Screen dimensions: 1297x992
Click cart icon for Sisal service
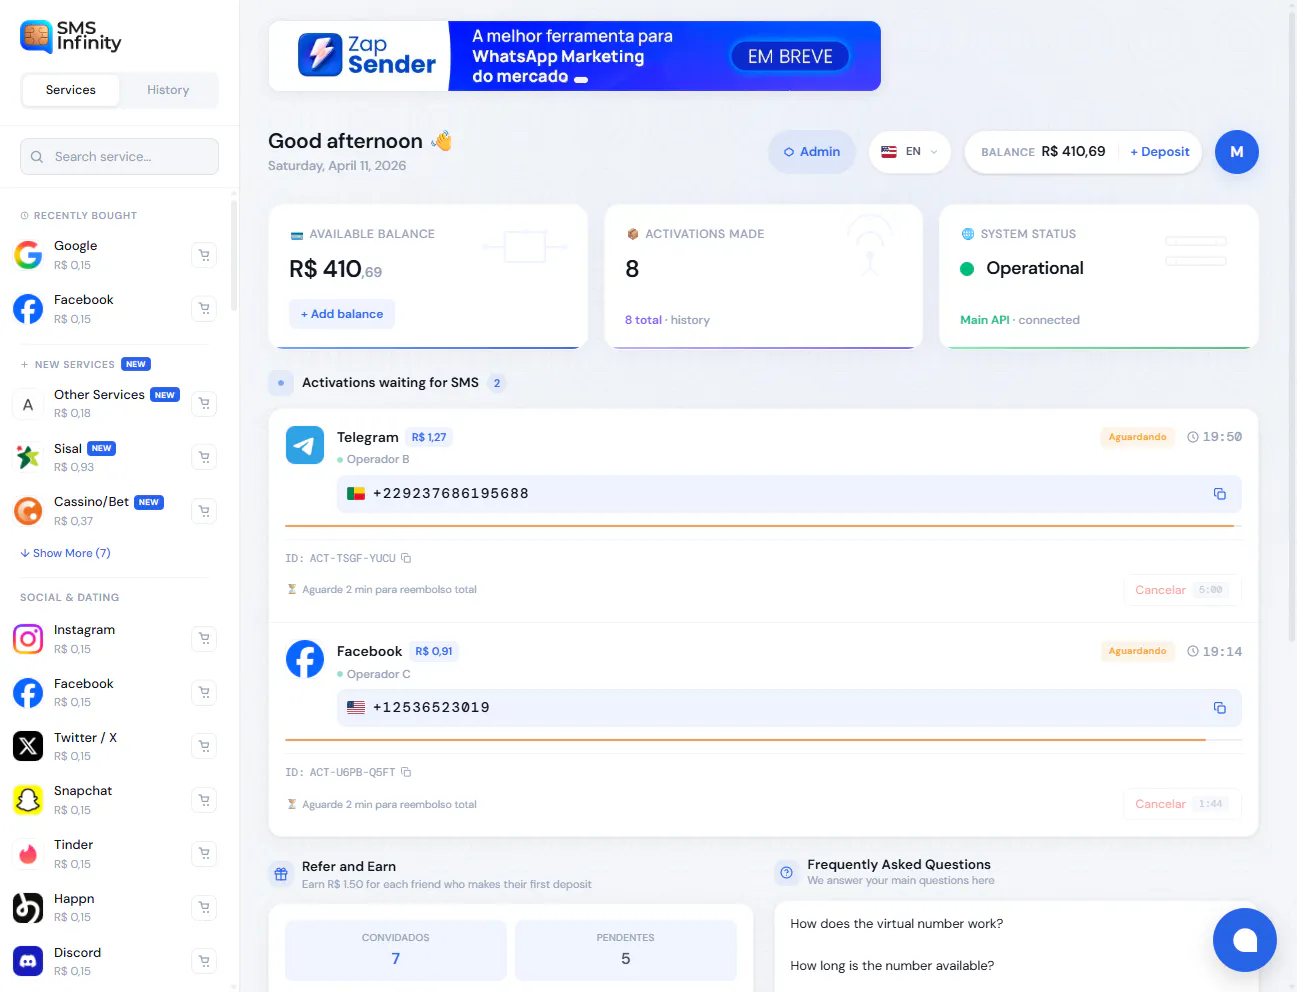coord(204,458)
